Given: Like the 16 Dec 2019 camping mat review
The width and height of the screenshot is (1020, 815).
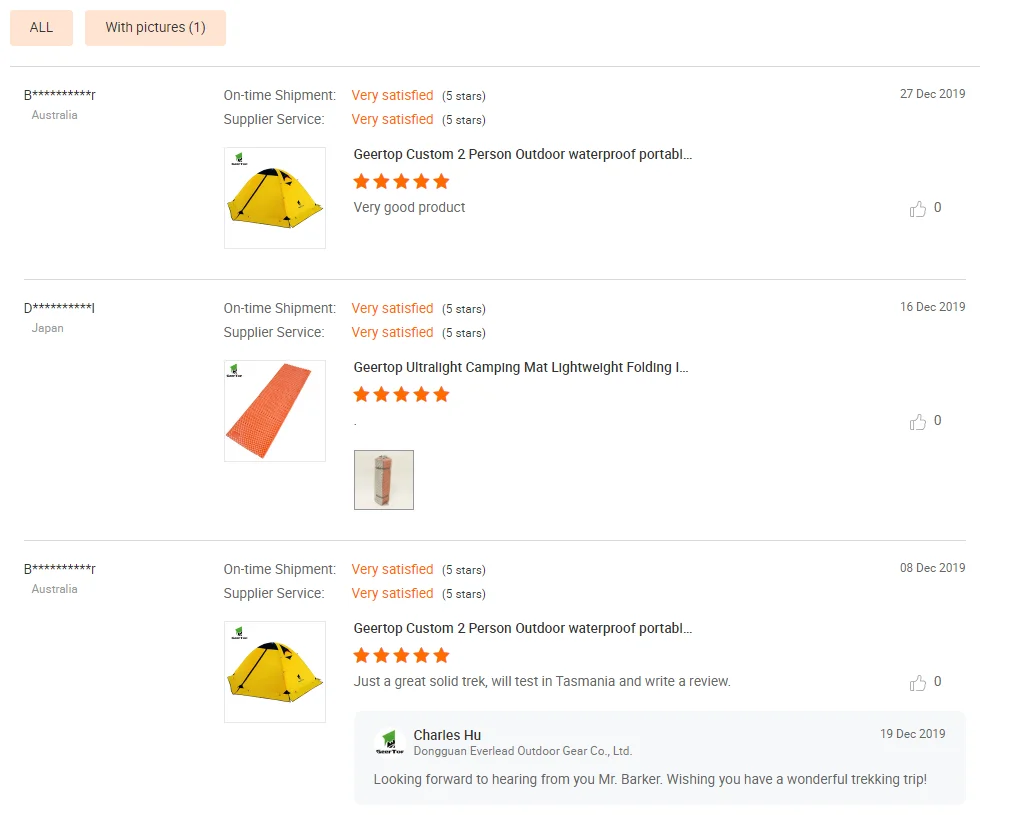Looking at the screenshot, I should (x=918, y=422).
